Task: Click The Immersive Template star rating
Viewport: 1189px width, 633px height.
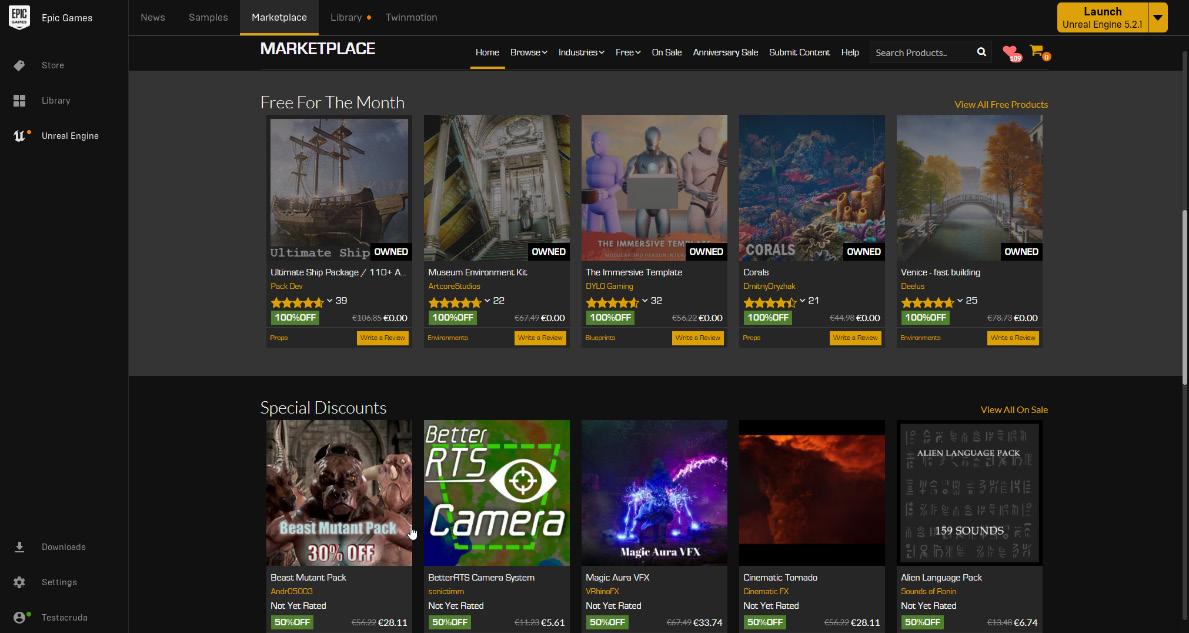Action: coord(612,302)
